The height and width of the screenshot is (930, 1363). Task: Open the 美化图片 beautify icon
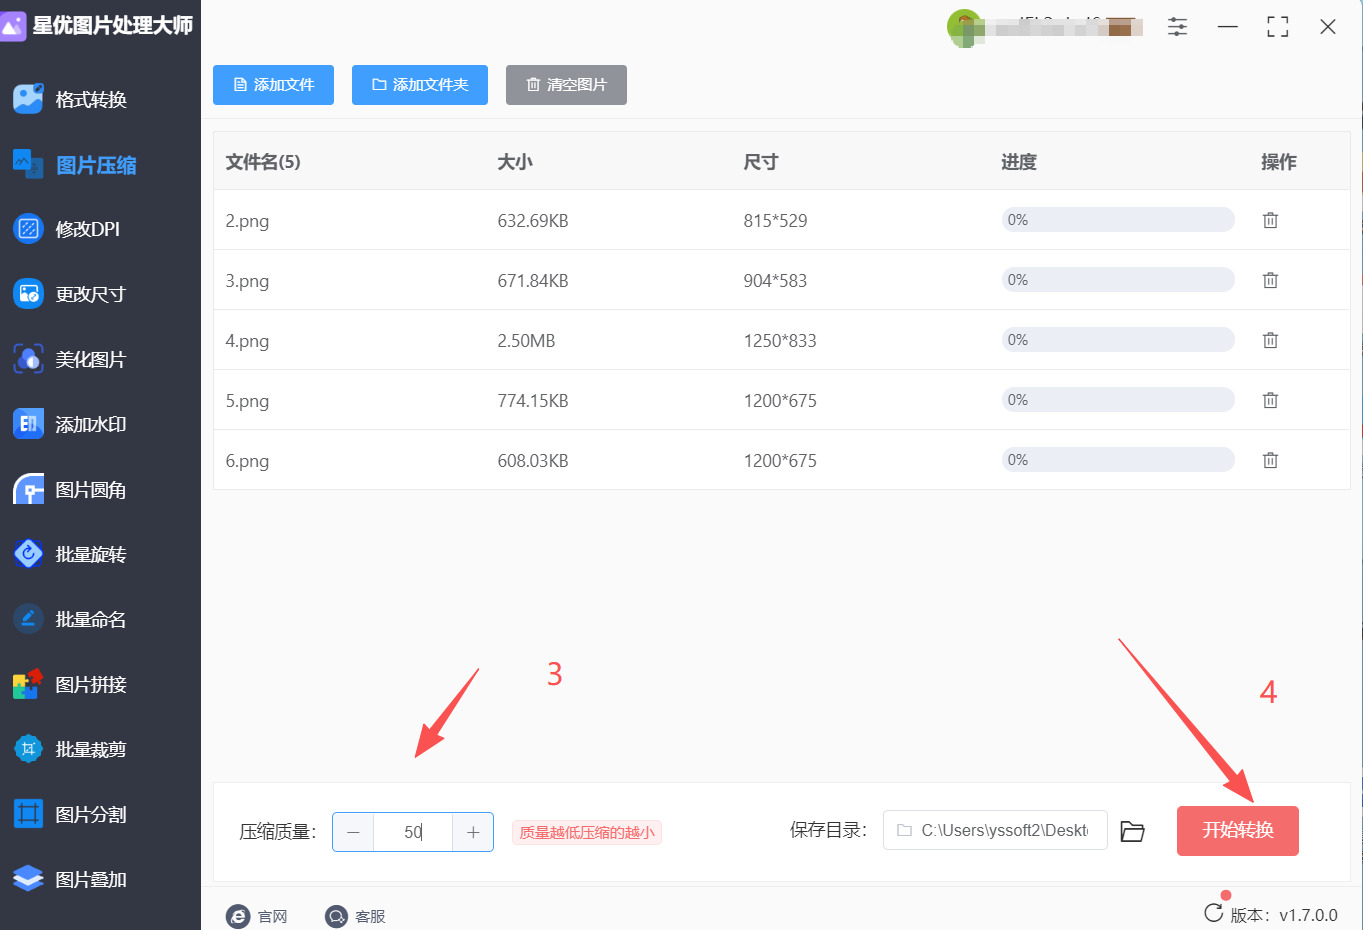pyautogui.click(x=28, y=359)
